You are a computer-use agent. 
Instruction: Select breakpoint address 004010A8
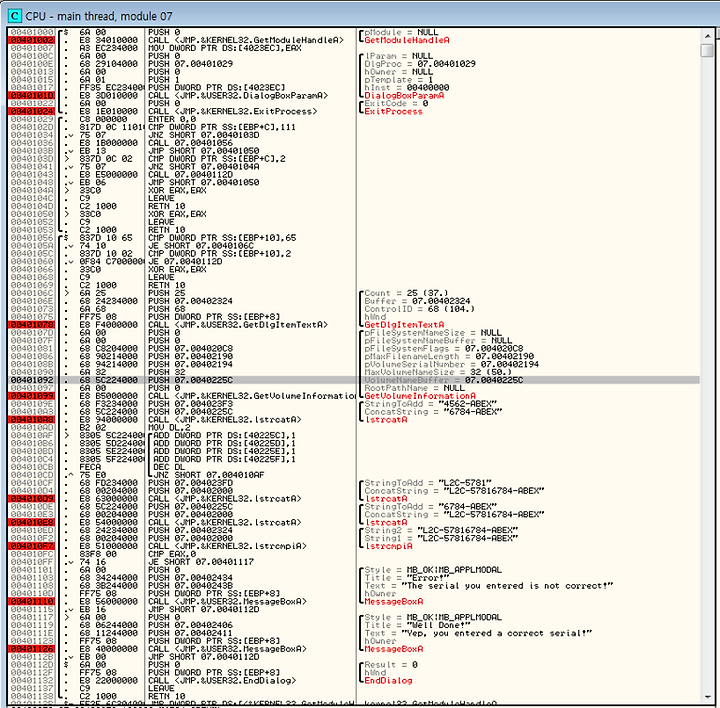(x=32, y=420)
